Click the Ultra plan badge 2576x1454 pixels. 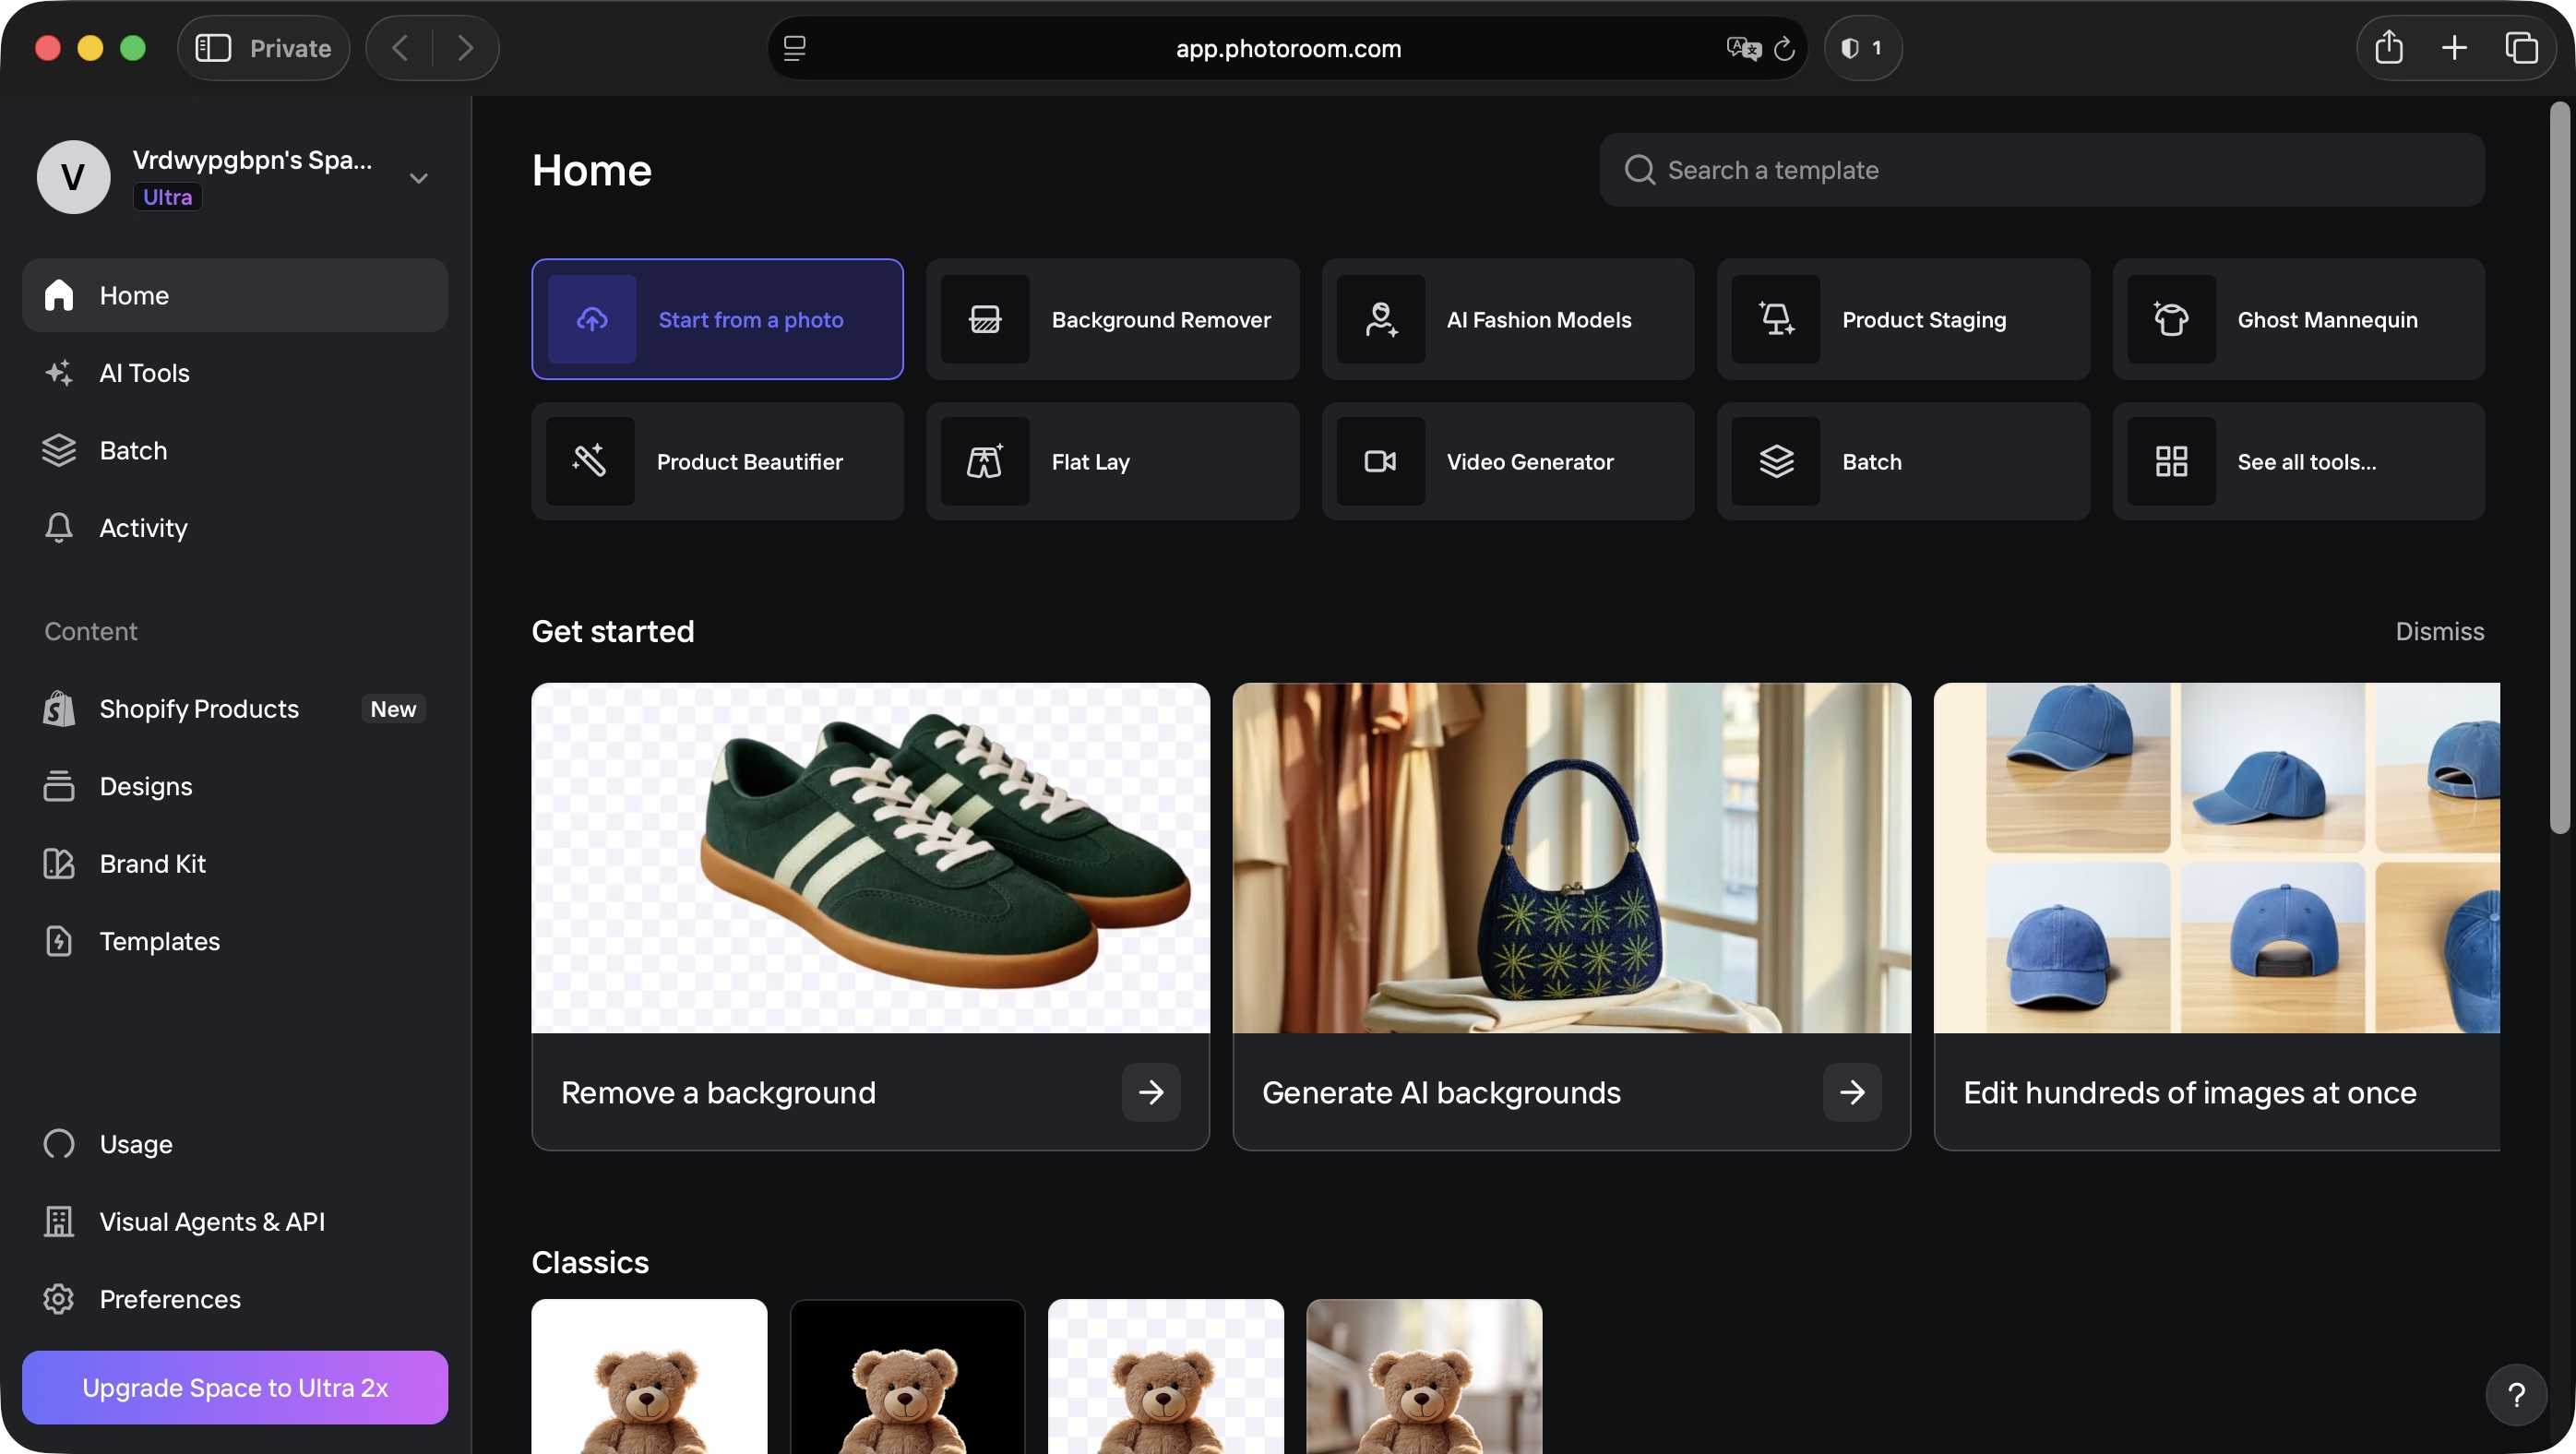[x=167, y=197]
